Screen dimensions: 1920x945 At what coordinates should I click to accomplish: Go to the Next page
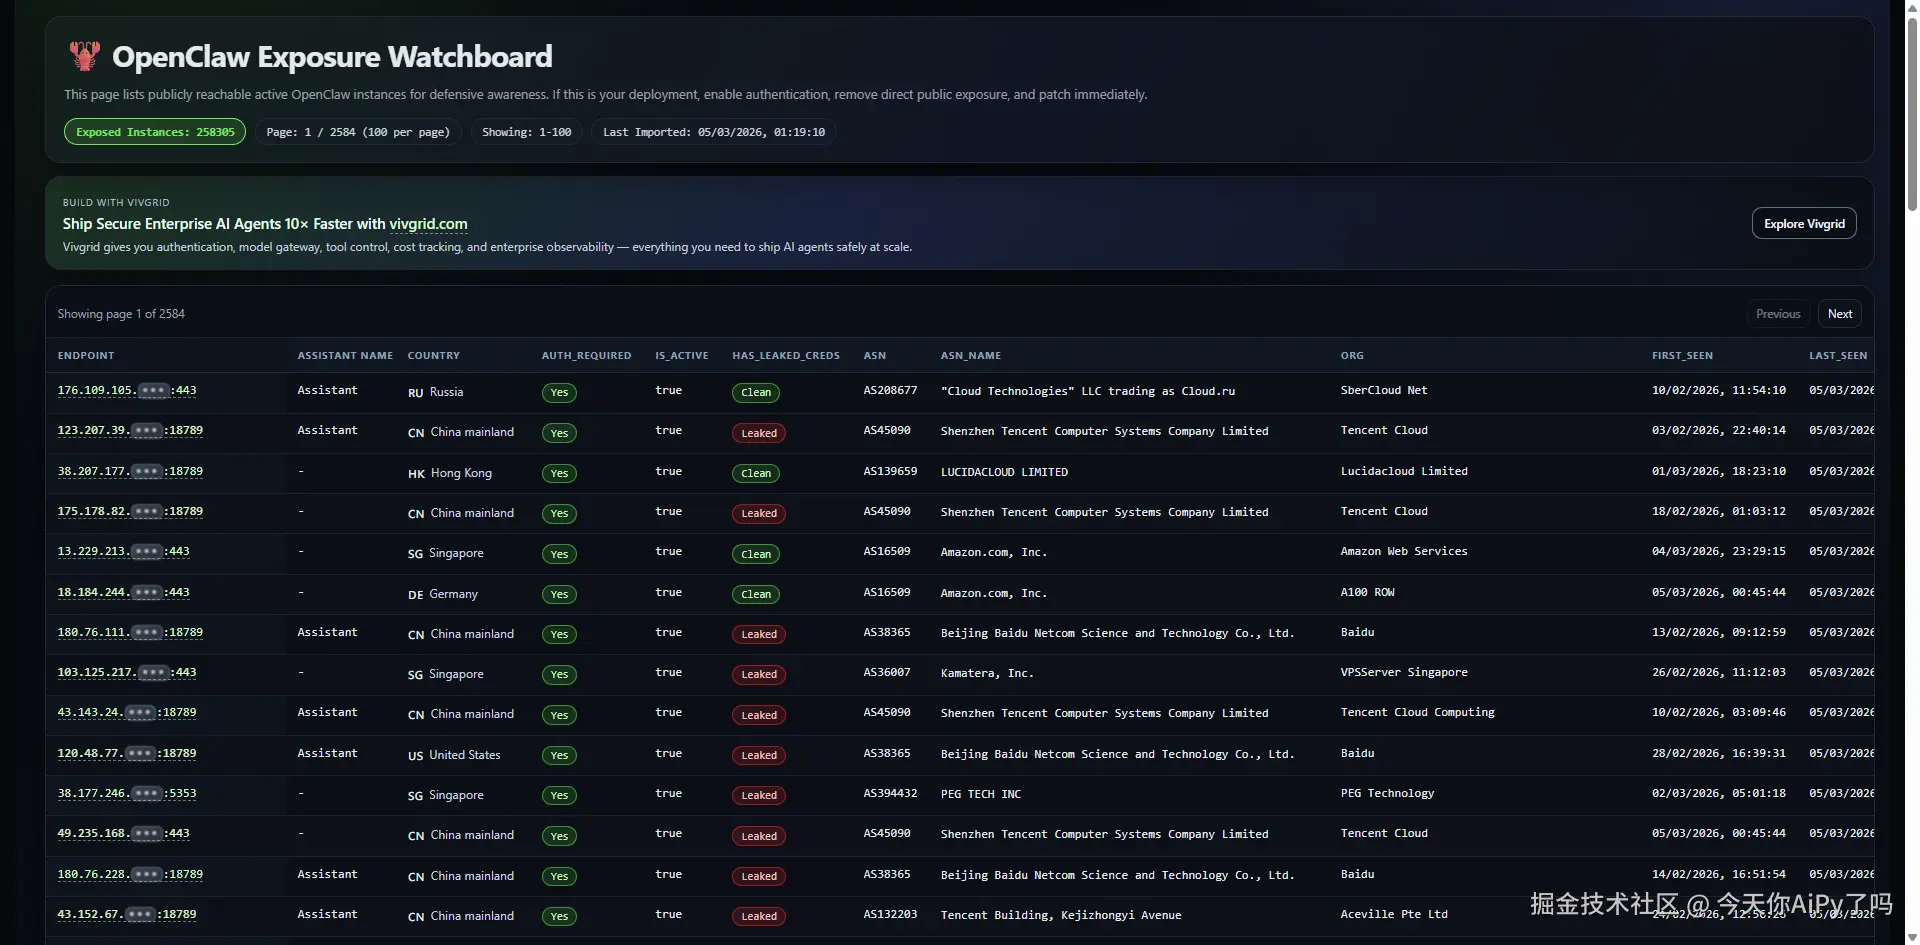(x=1840, y=314)
